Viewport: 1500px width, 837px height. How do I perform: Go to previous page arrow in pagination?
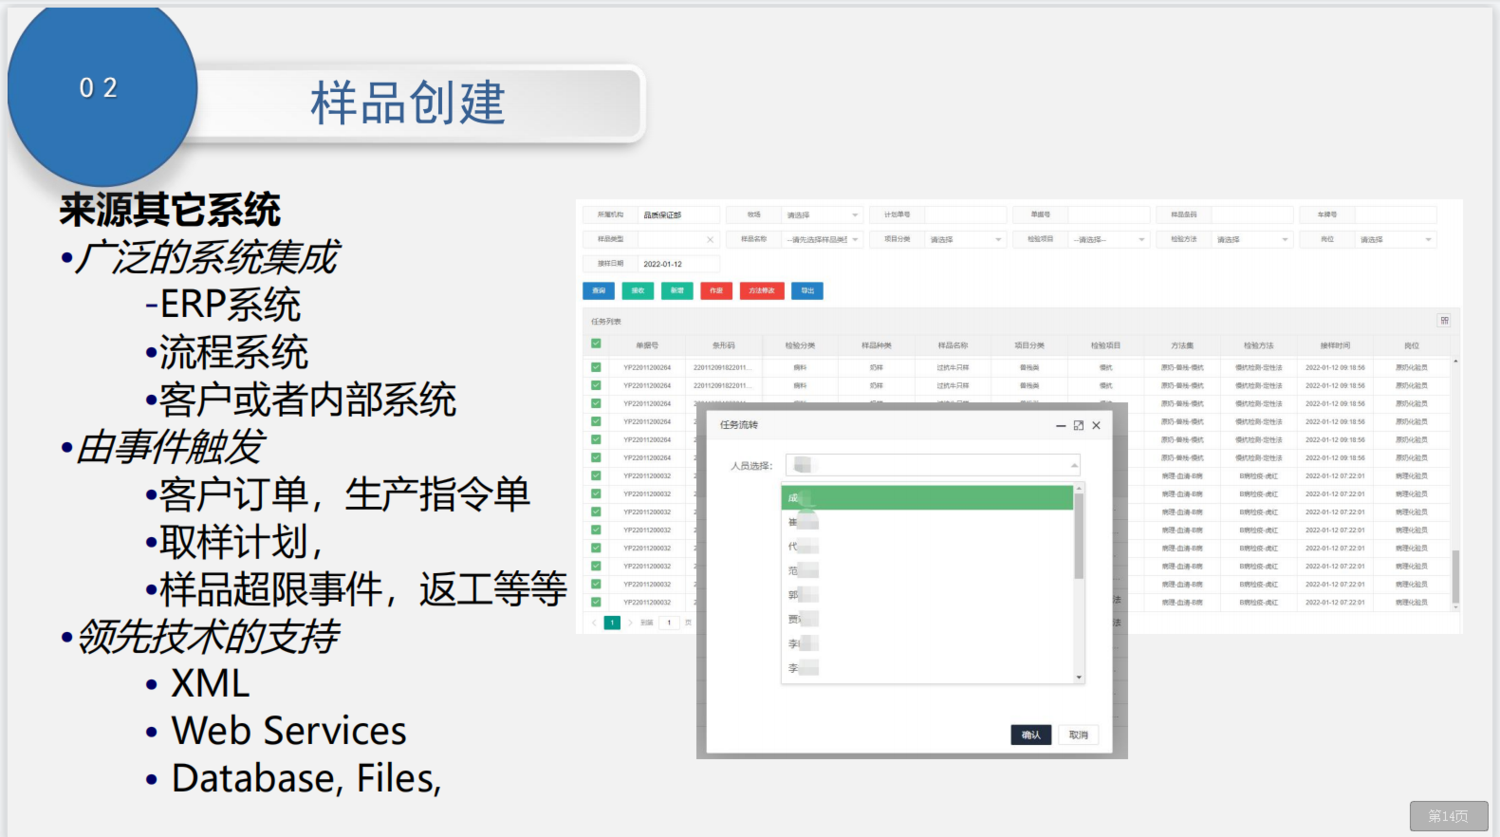tap(594, 622)
